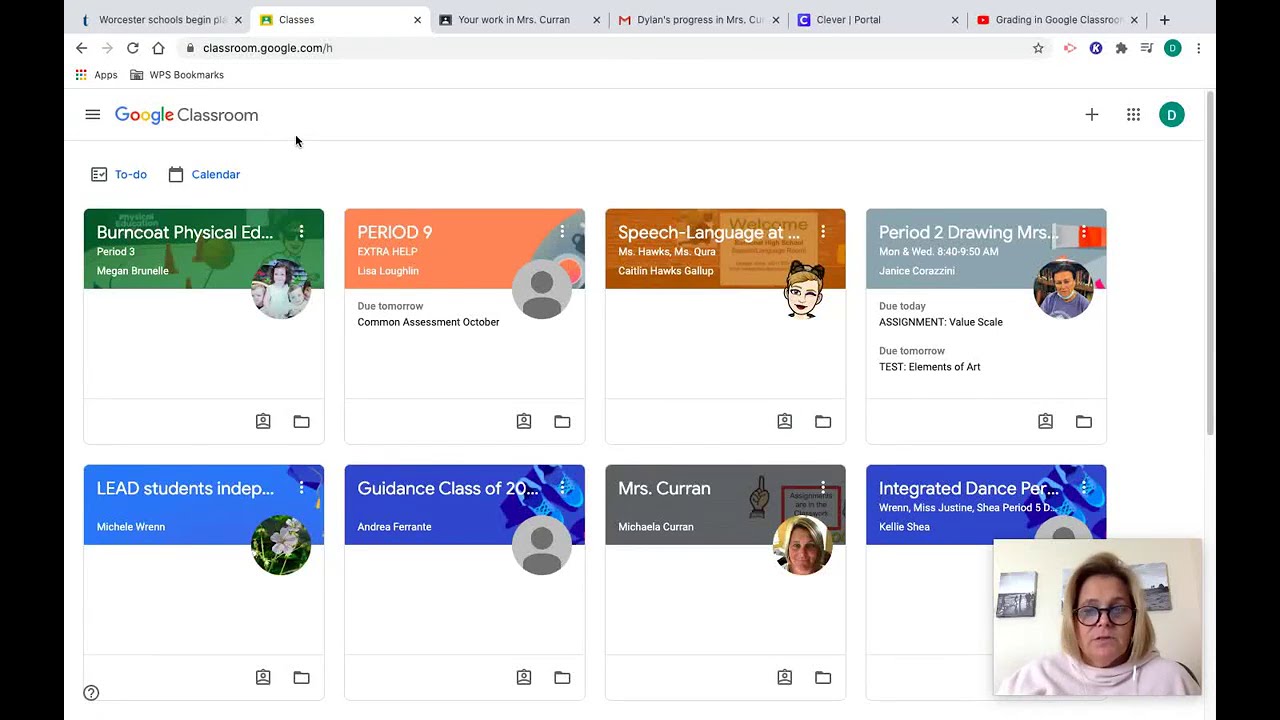Click Megan Brunelle's teacher photo
The width and height of the screenshot is (1280, 720).
281,289
